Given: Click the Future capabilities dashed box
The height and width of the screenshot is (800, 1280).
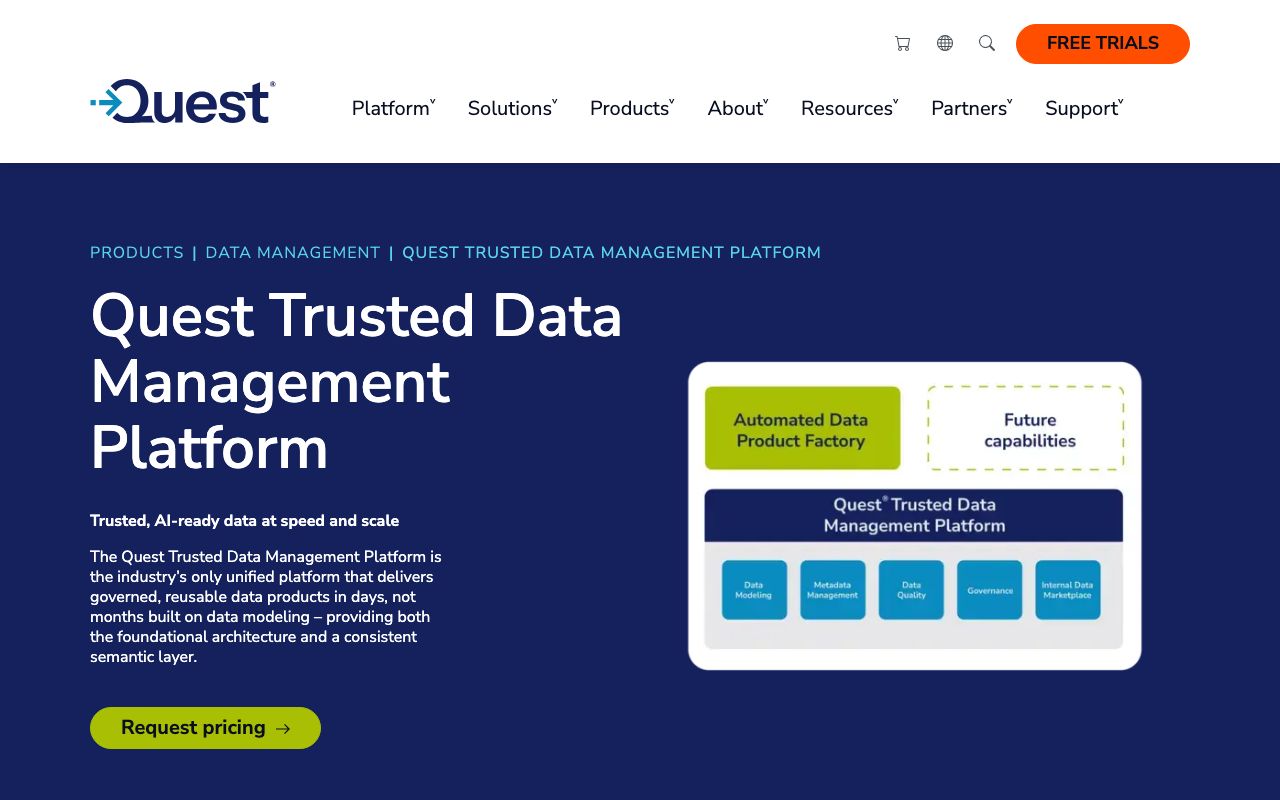Looking at the screenshot, I should pyautogui.click(x=1026, y=429).
